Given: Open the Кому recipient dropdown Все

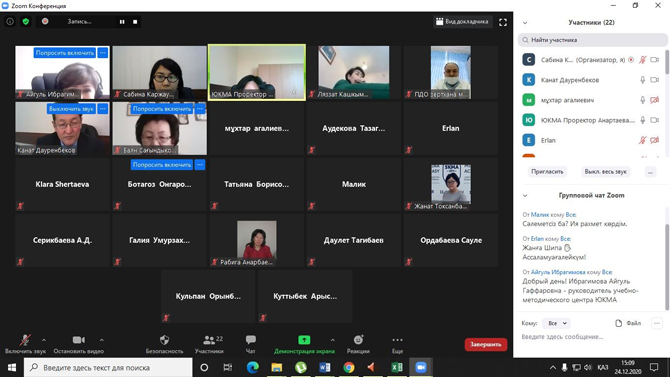Looking at the screenshot, I should [557, 324].
